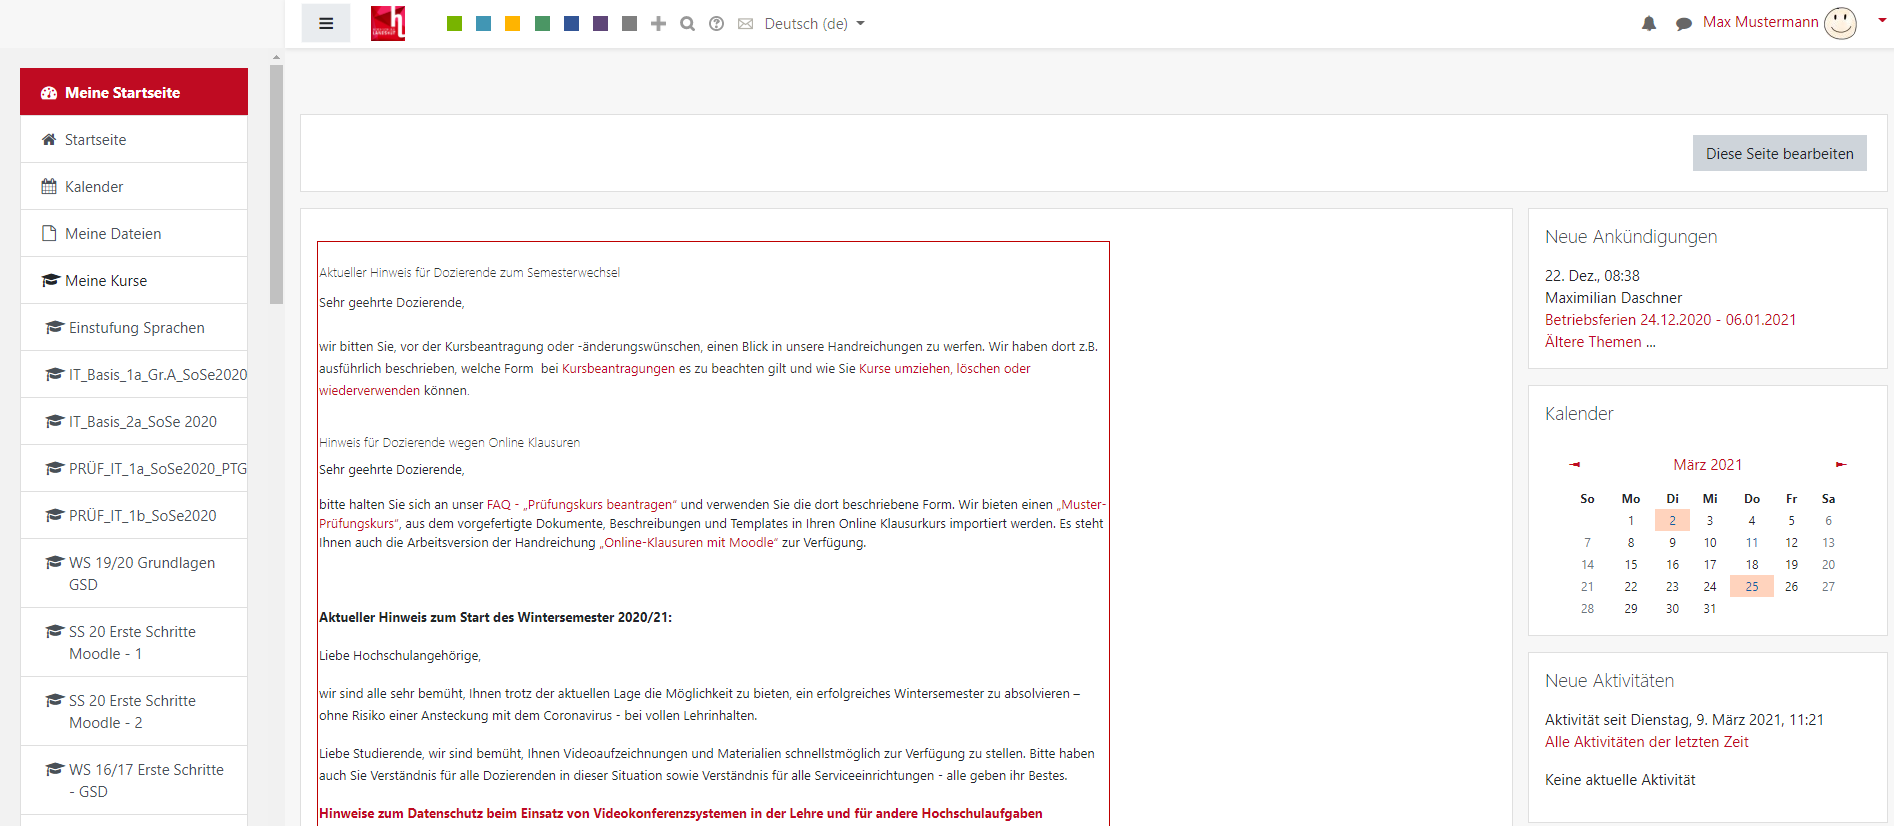This screenshot has width=1894, height=826.
Task: Click the envelope mail icon
Action: pos(745,23)
